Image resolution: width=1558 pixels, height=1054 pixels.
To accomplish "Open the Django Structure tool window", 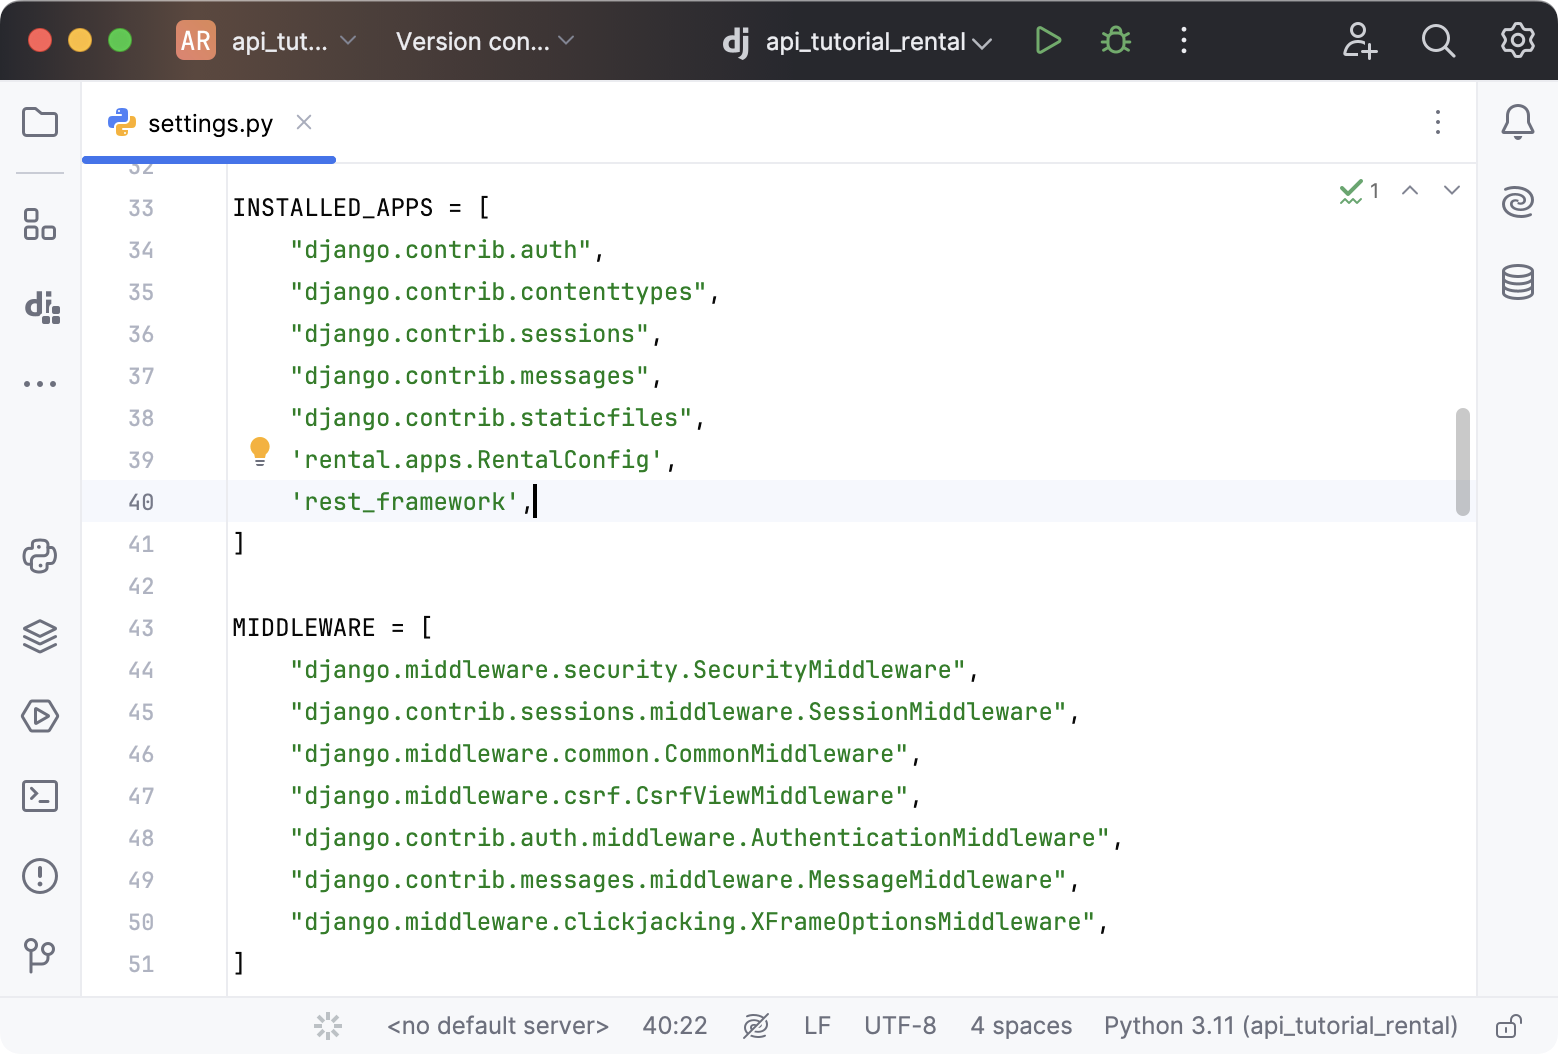I will 40,308.
